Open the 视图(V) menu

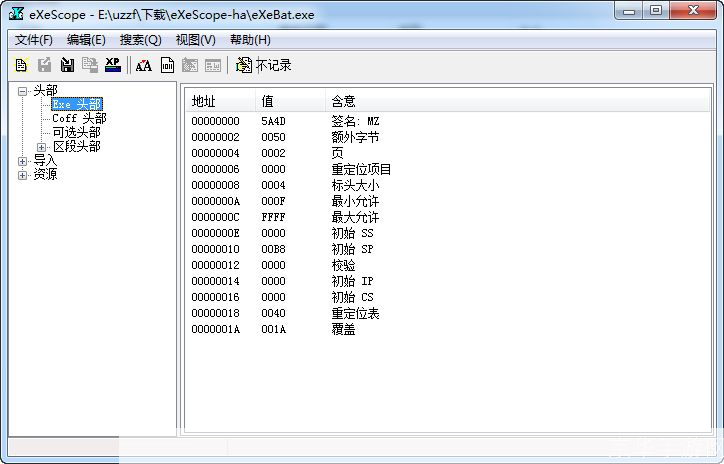click(x=195, y=40)
